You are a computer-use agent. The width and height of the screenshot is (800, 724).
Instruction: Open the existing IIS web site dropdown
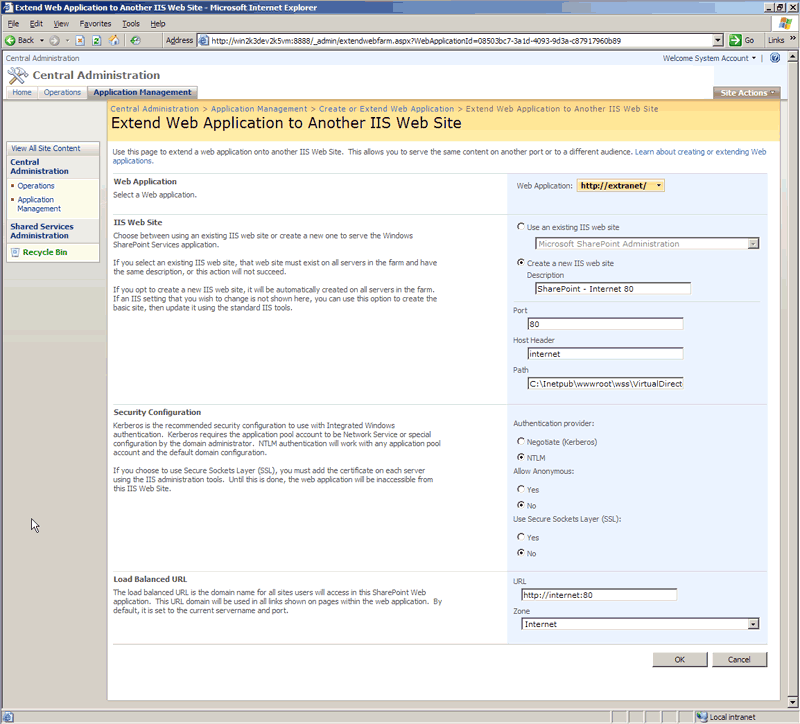[647, 244]
